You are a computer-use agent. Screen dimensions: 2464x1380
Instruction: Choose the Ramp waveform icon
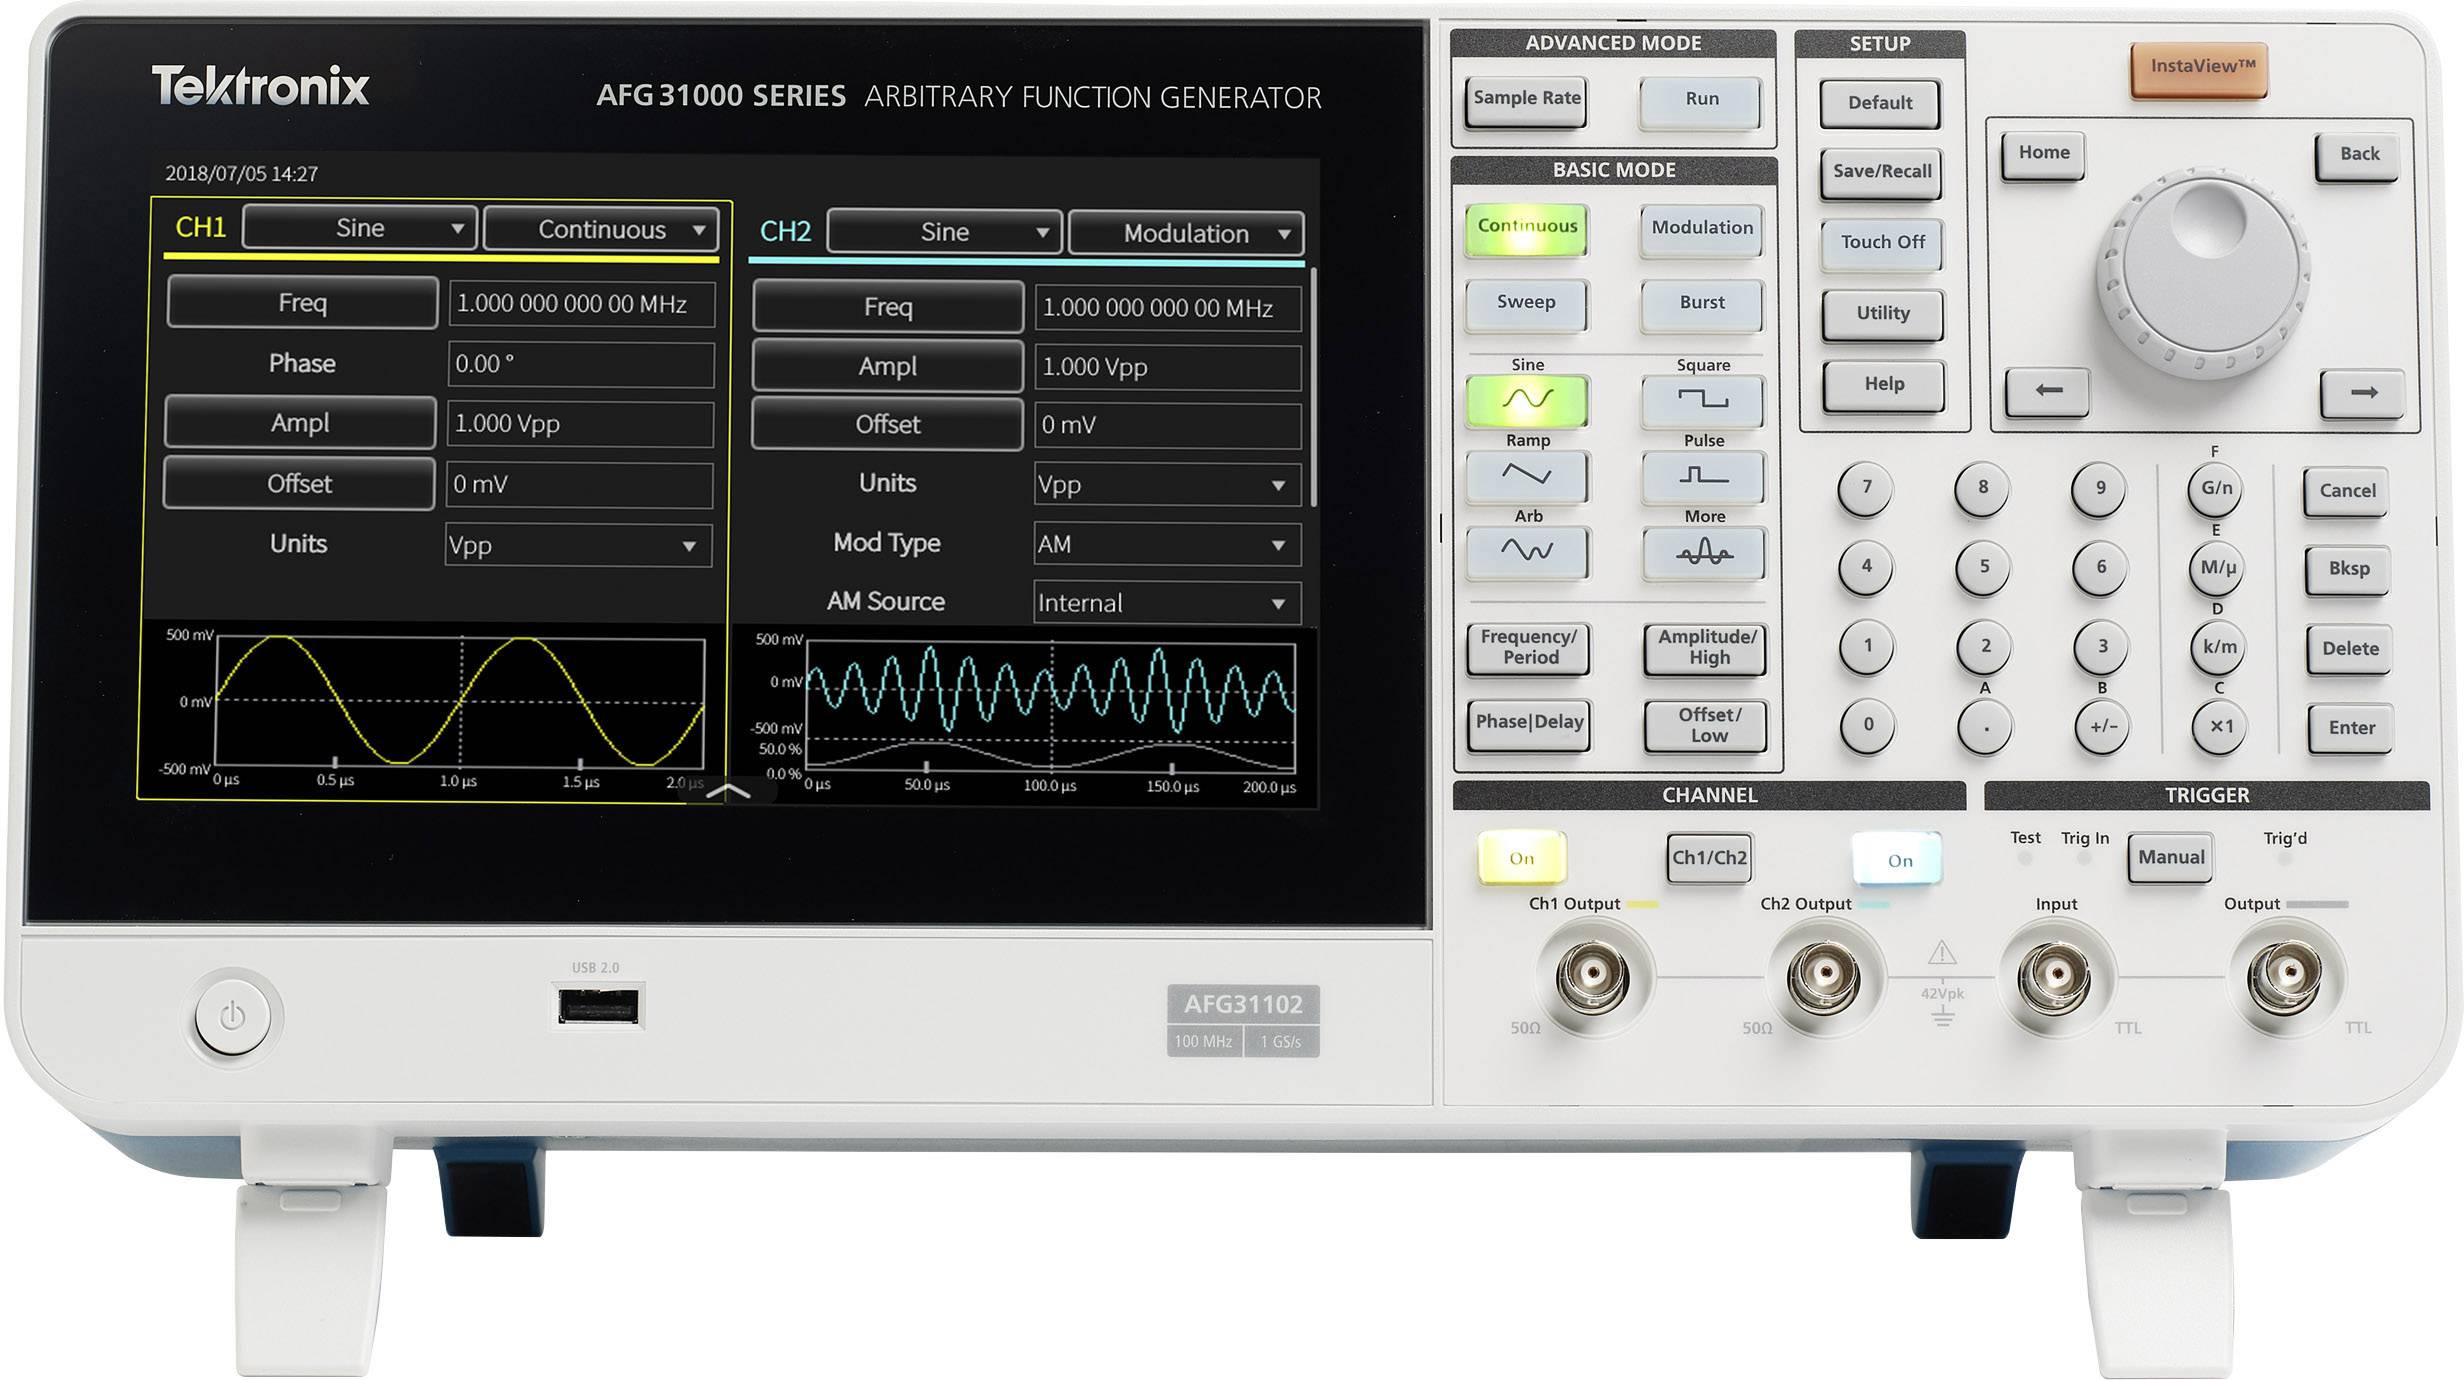coord(1527,477)
